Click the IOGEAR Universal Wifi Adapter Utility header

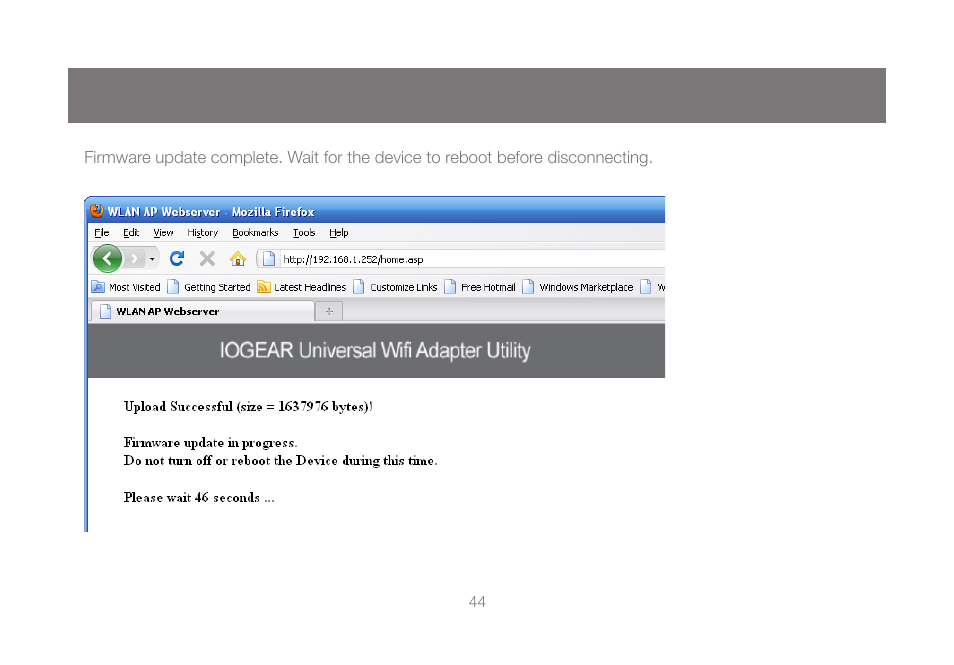pyautogui.click(x=375, y=350)
